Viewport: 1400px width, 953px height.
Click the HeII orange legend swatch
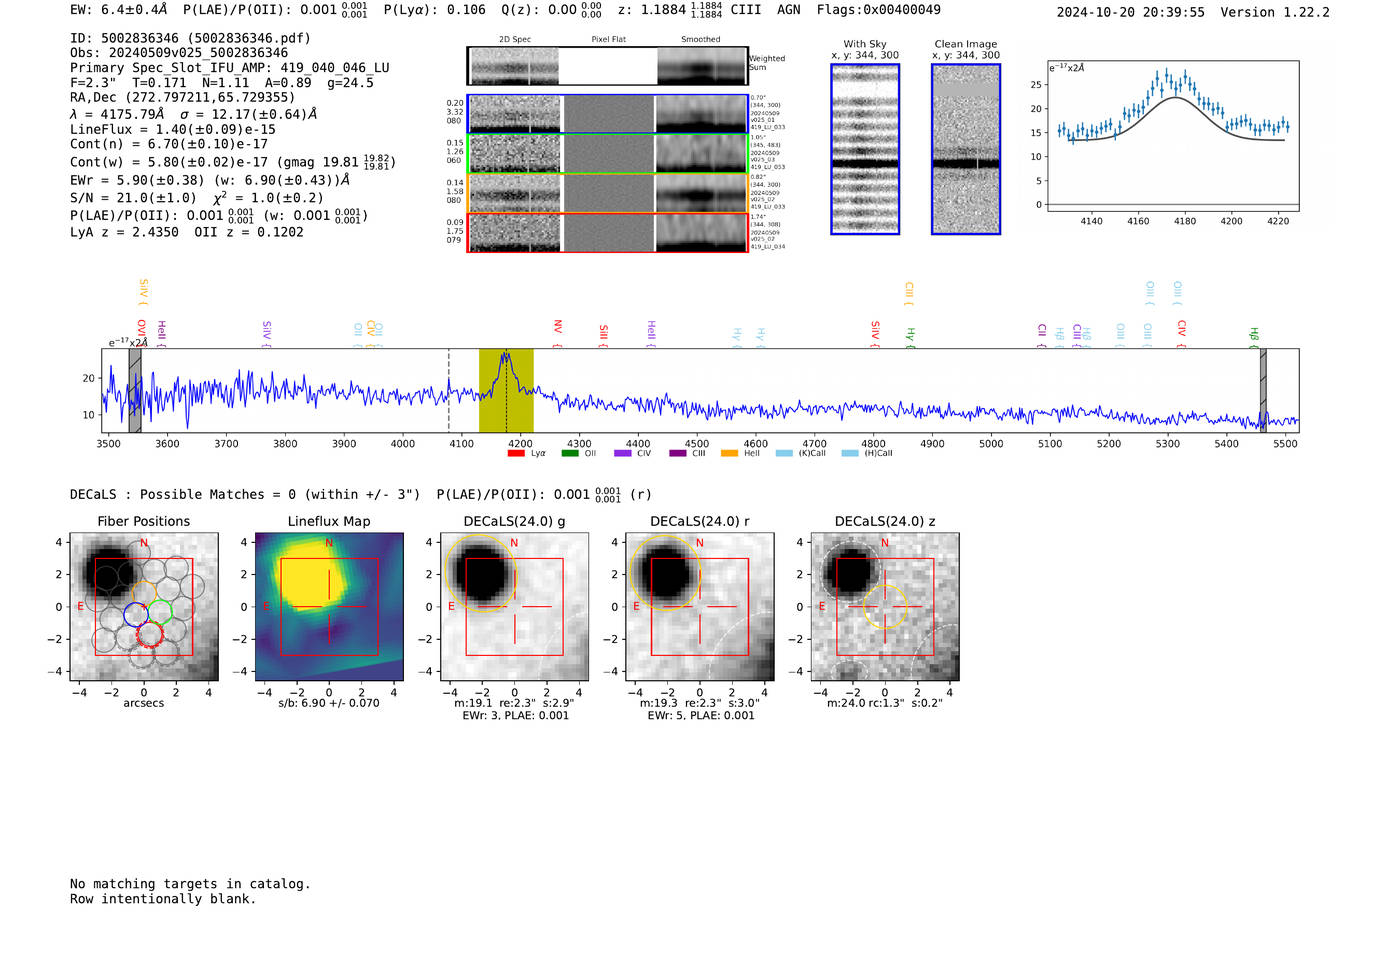pyautogui.click(x=730, y=453)
